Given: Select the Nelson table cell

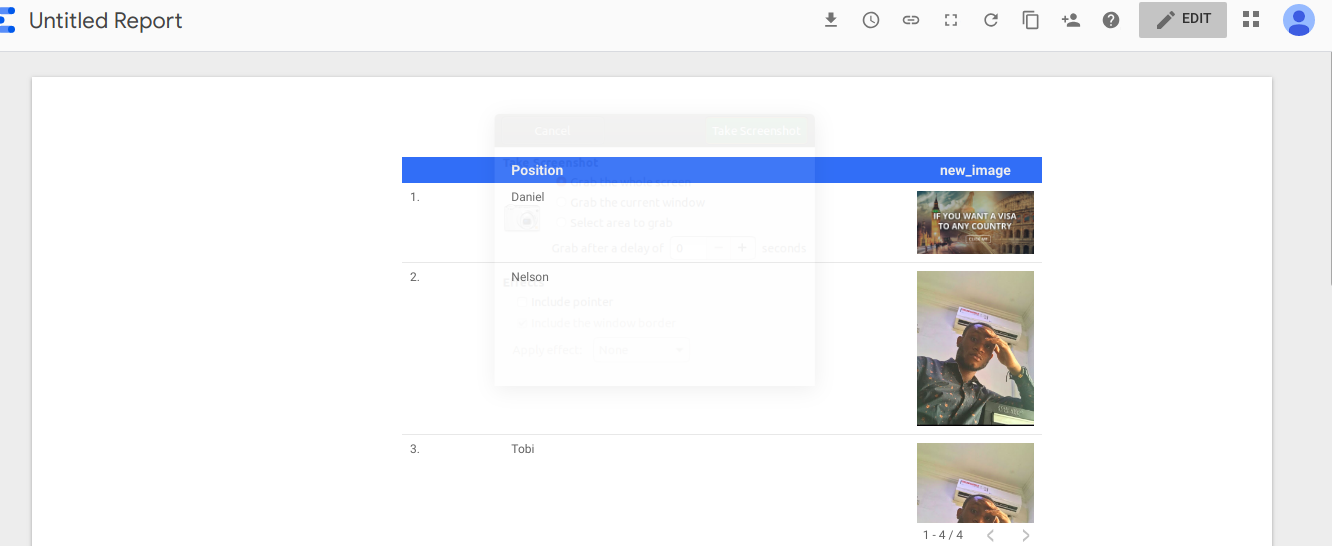Looking at the screenshot, I should (530, 277).
